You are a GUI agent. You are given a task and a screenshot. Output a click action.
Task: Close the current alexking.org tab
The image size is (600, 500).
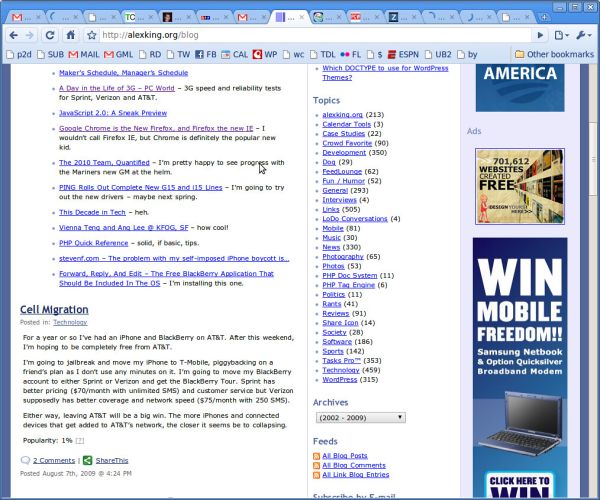[x=302, y=17]
